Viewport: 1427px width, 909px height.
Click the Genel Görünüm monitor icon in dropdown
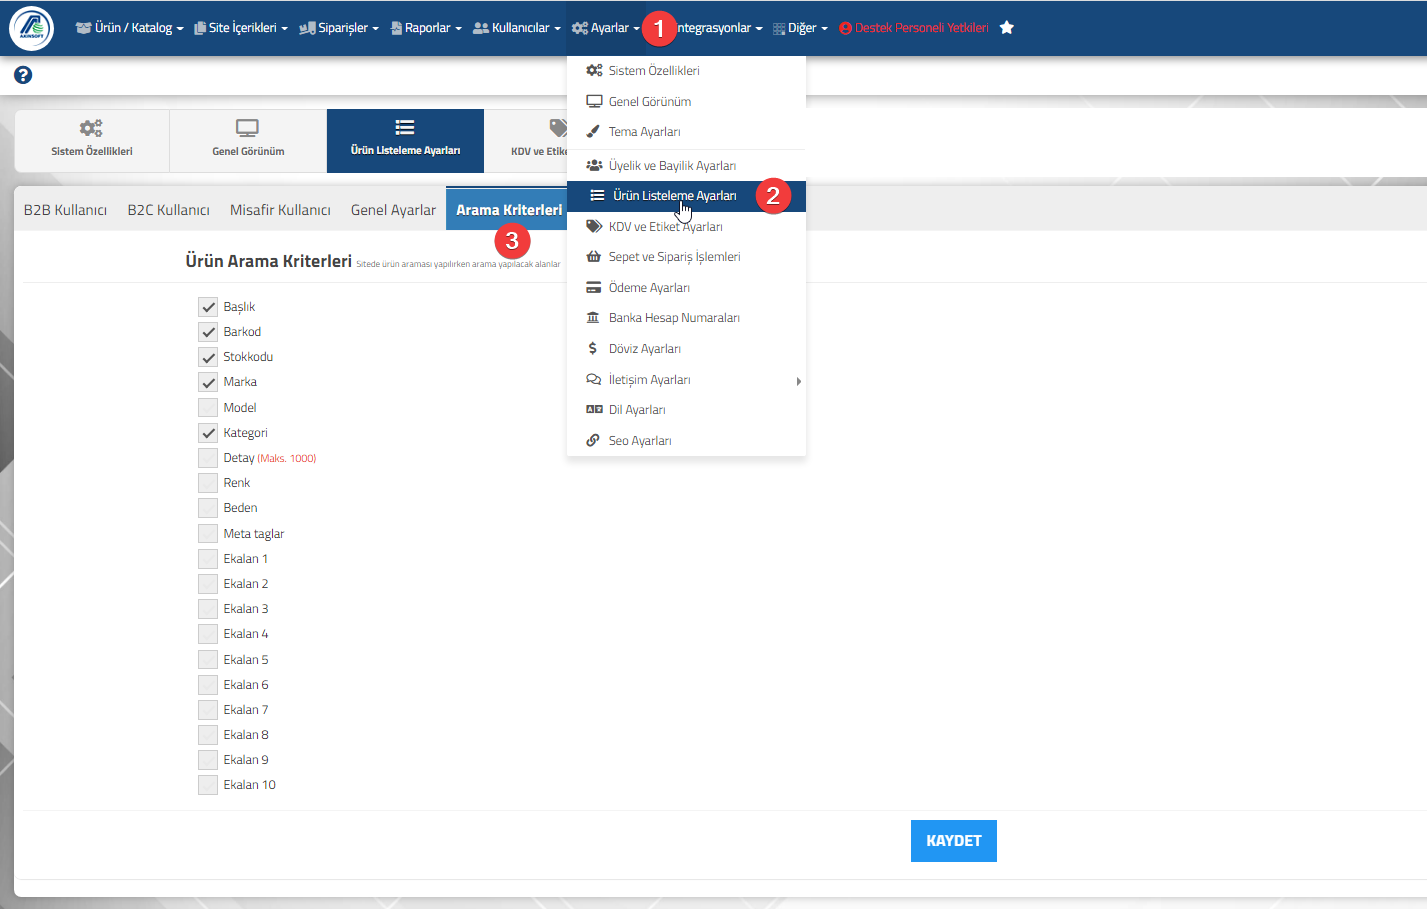click(x=594, y=102)
